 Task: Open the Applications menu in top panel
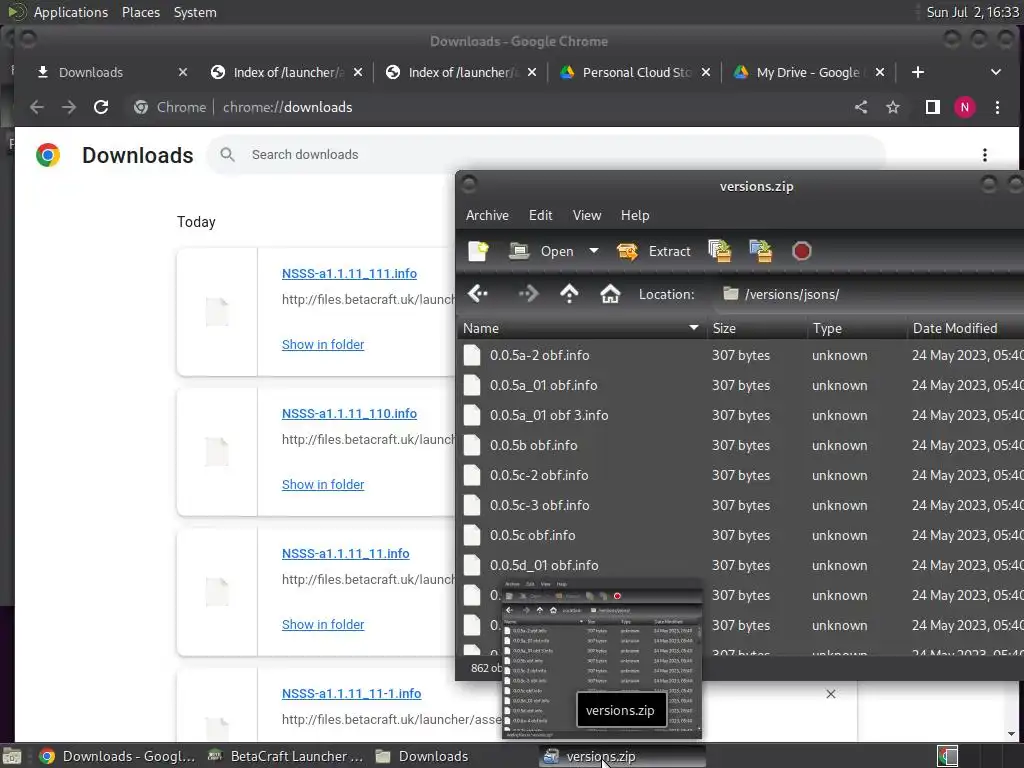tap(71, 12)
